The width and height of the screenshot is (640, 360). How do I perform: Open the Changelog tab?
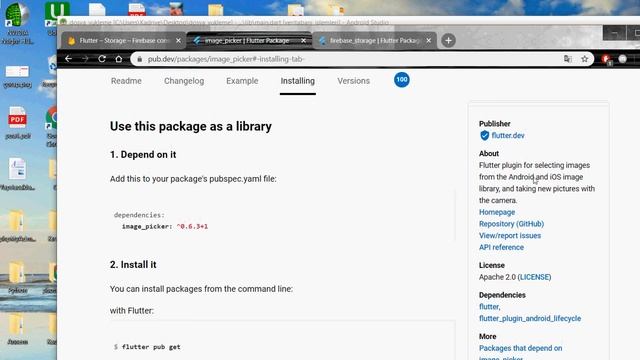click(x=184, y=81)
